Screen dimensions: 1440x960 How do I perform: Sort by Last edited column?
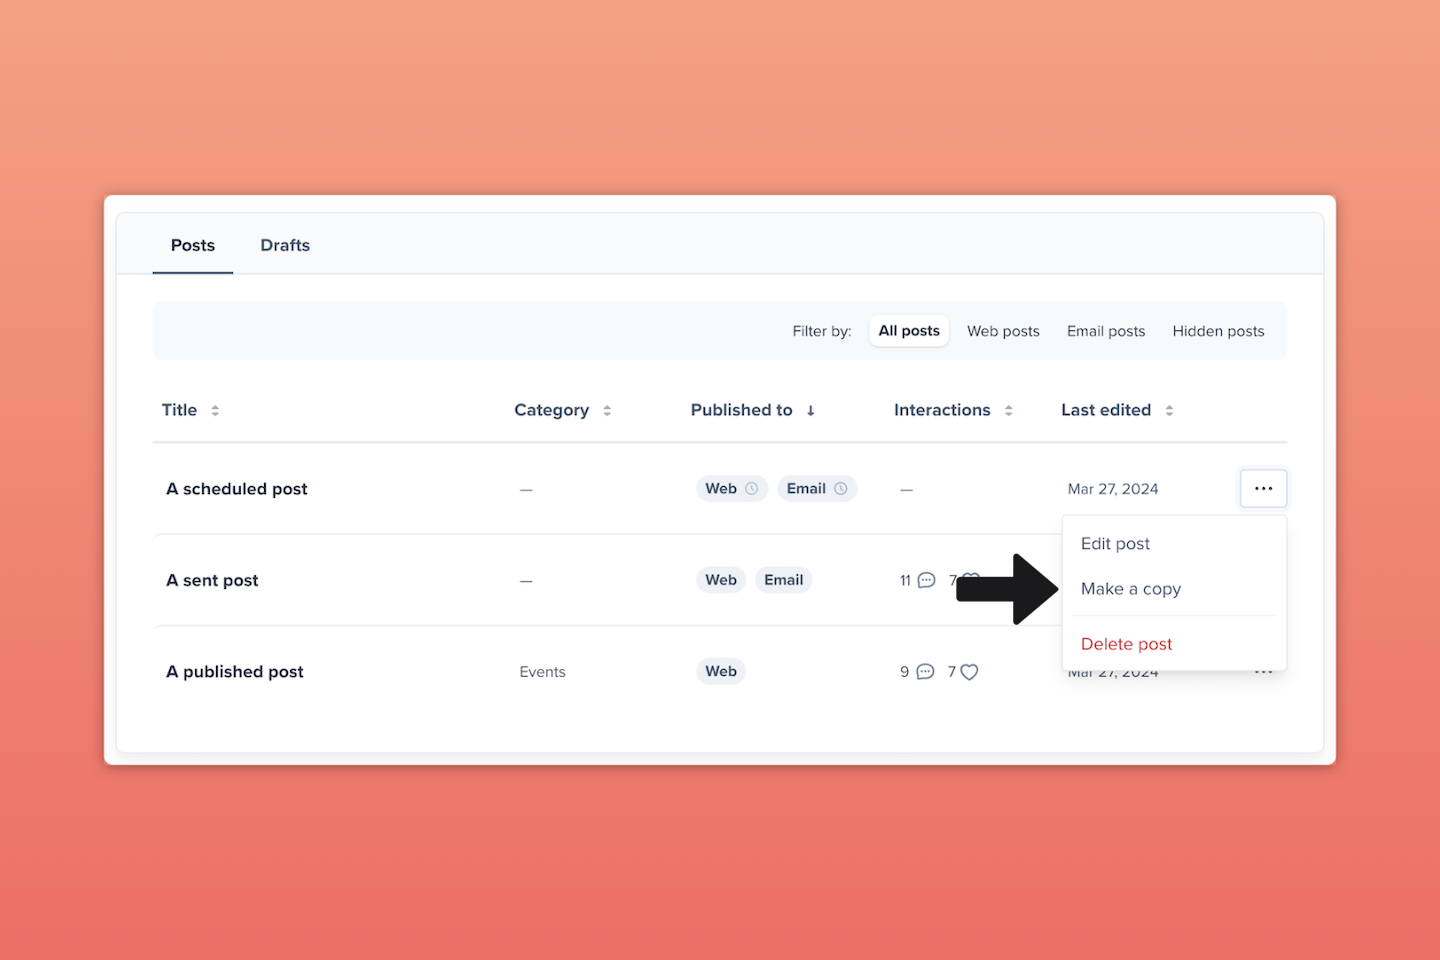[x=1169, y=410]
